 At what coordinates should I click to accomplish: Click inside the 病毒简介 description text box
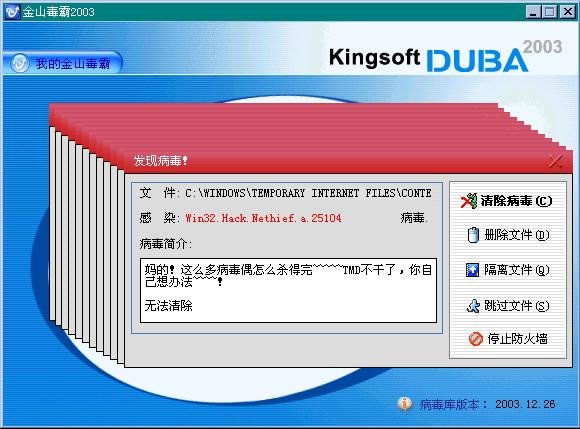point(289,290)
